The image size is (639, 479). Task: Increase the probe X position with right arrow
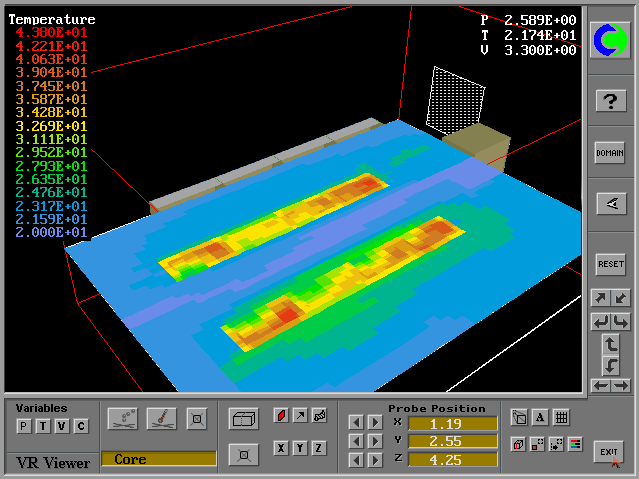pos(375,423)
